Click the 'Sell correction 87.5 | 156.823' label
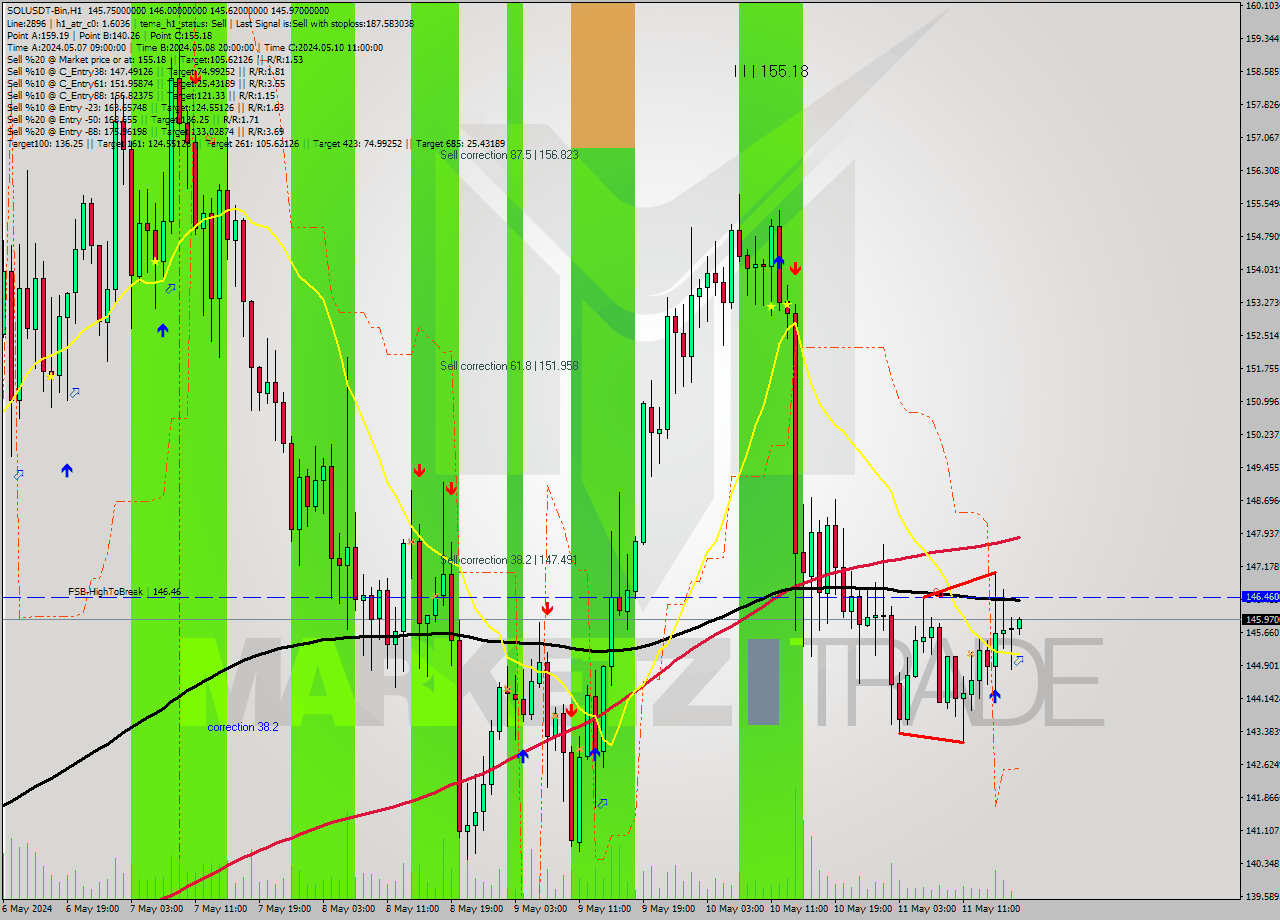Image resolution: width=1280 pixels, height=920 pixels. pyautogui.click(x=510, y=155)
